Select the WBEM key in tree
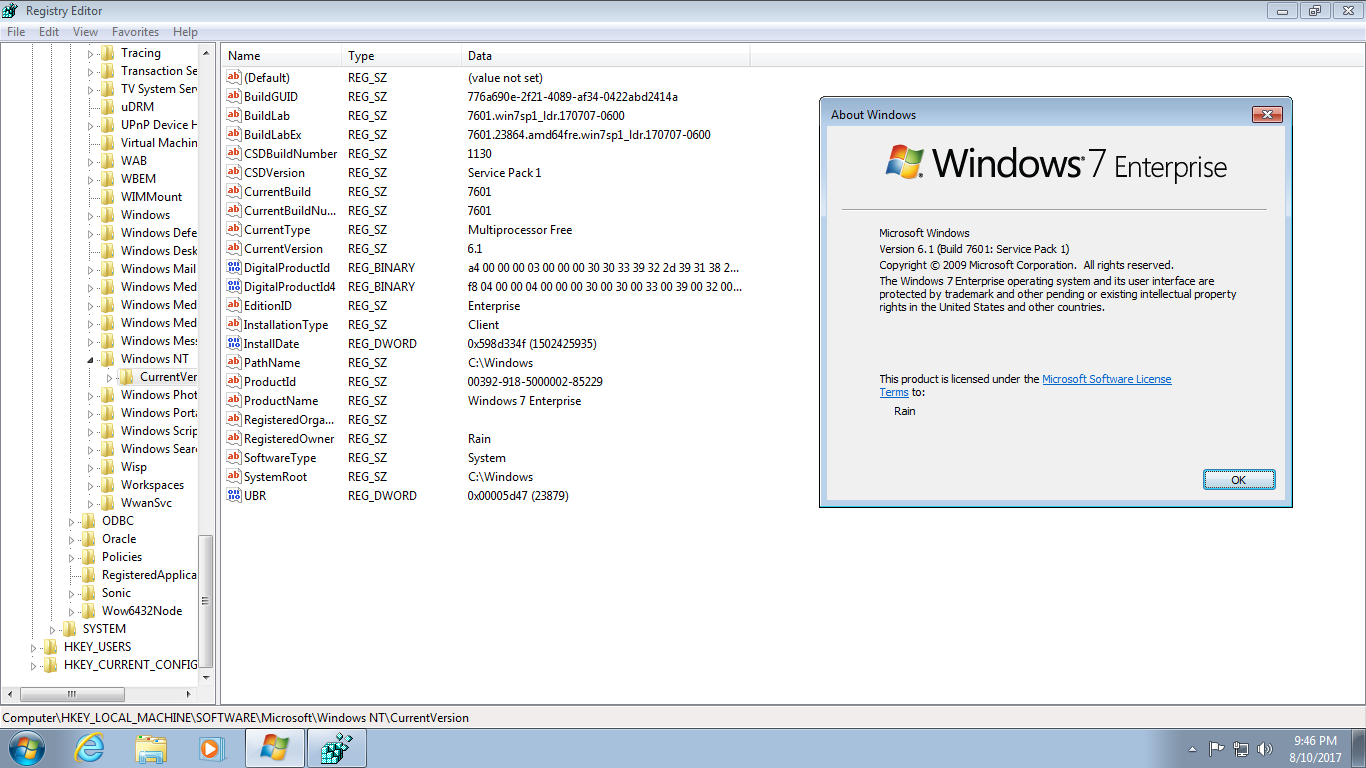Image resolution: width=1366 pixels, height=768 pixels. (139, 179)
